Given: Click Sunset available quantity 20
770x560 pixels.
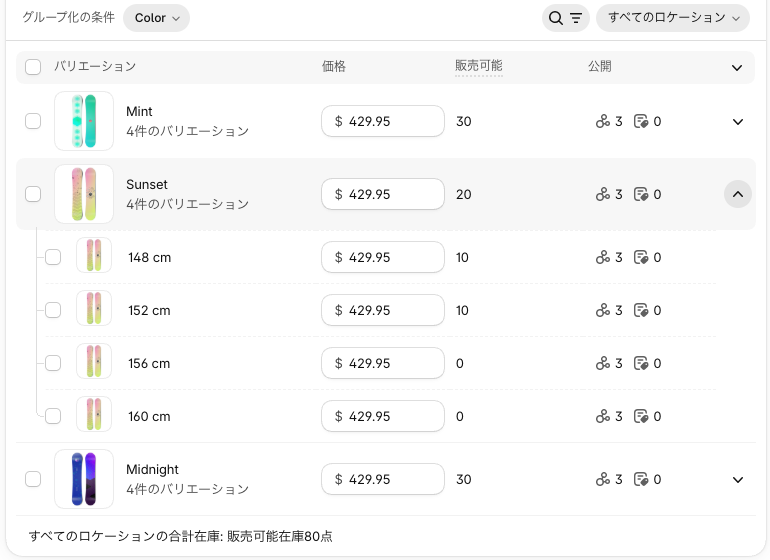Looking at the screenshot, I should [x=464, y=195].
